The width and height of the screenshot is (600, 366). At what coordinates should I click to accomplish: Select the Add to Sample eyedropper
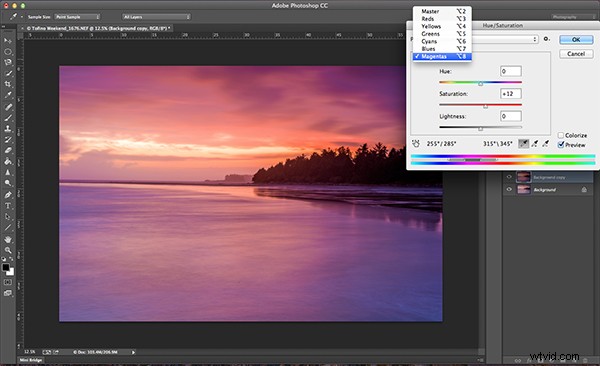[x=535, y=144]
